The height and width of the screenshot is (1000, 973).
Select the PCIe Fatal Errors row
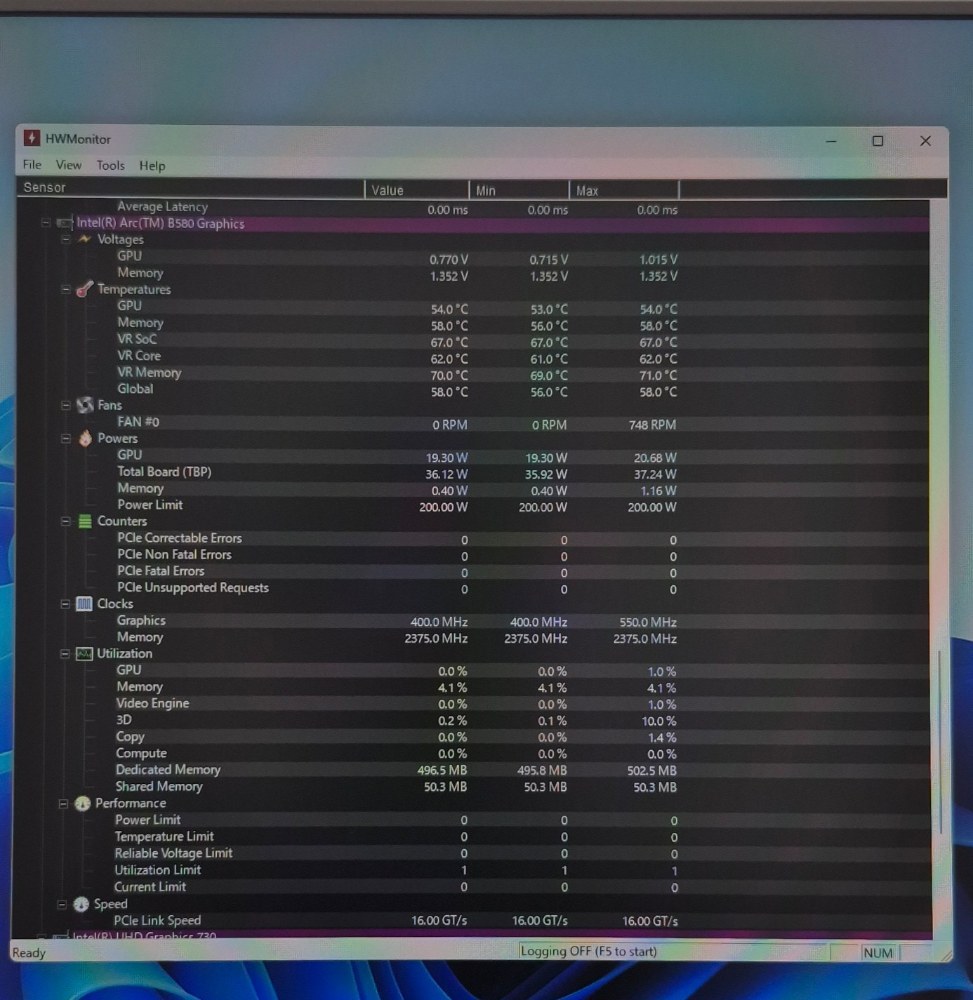[x=473, y=572]
